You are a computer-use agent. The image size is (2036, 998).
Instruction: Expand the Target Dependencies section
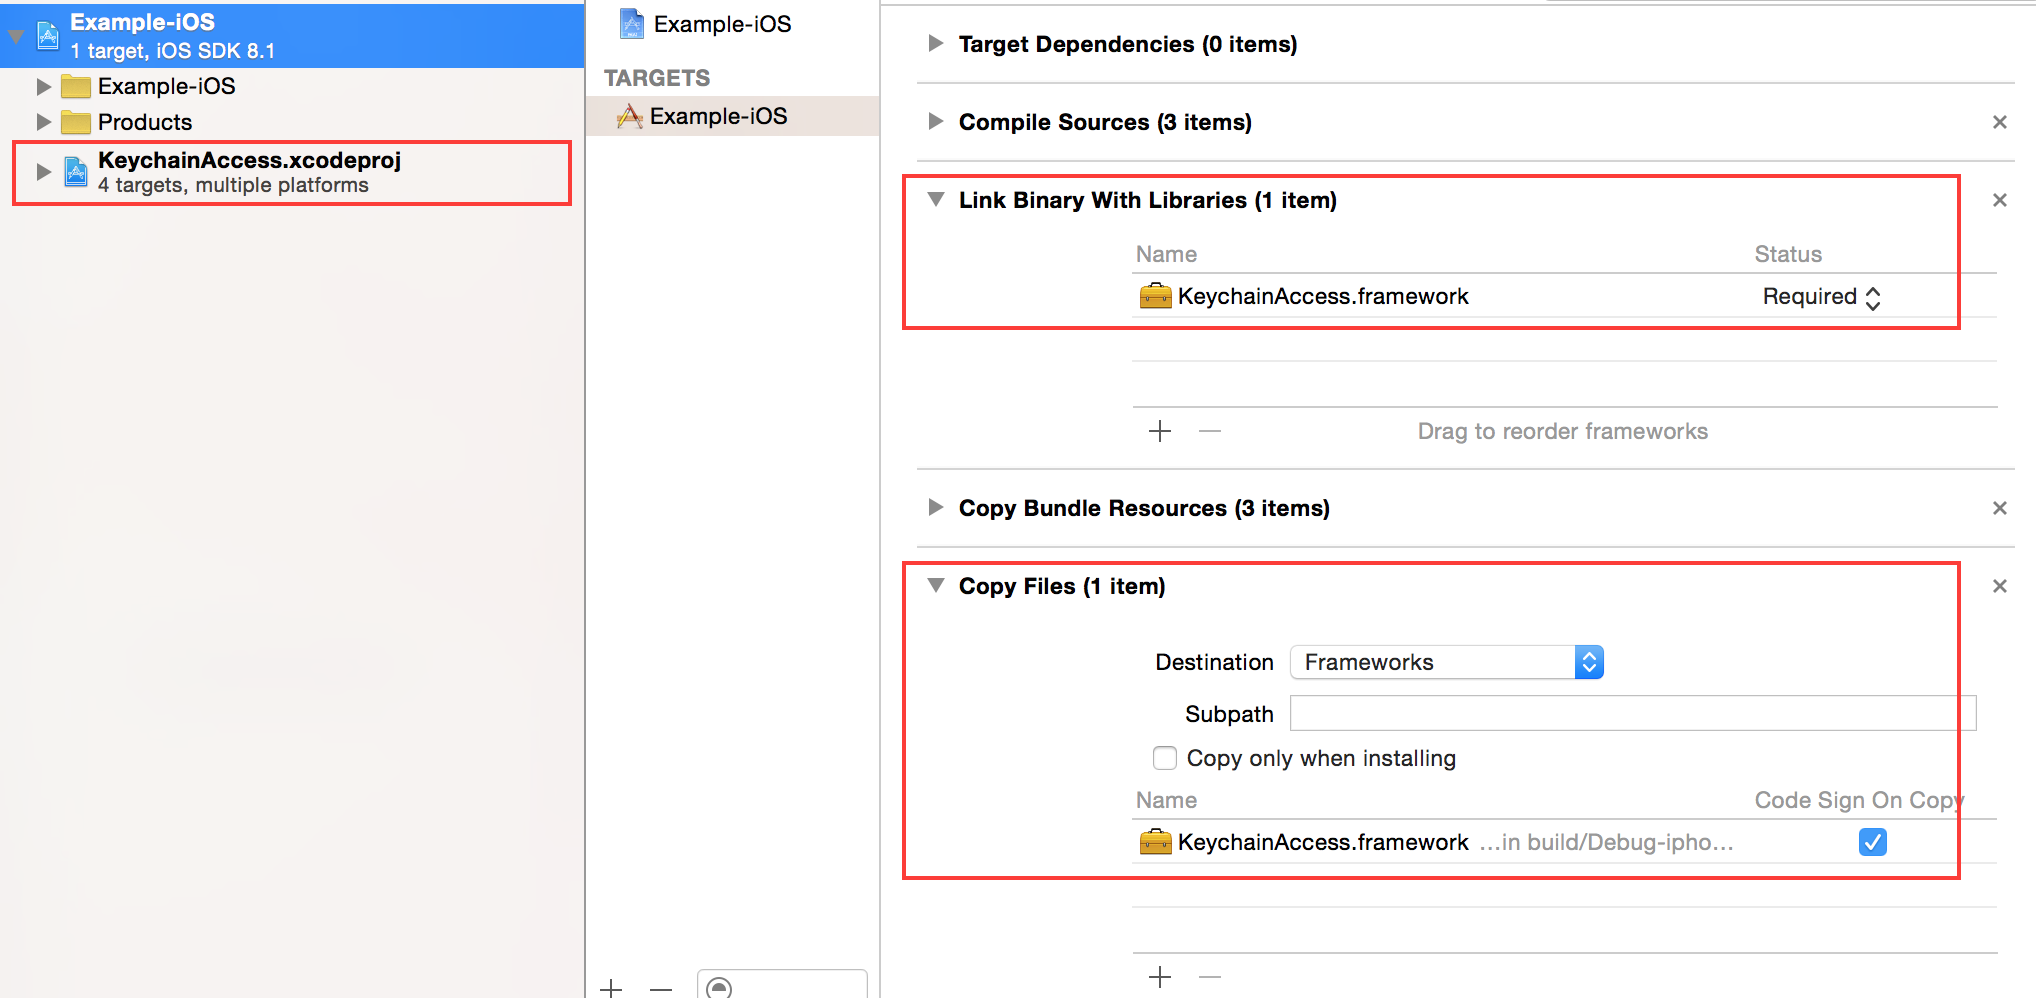(935, 43)
